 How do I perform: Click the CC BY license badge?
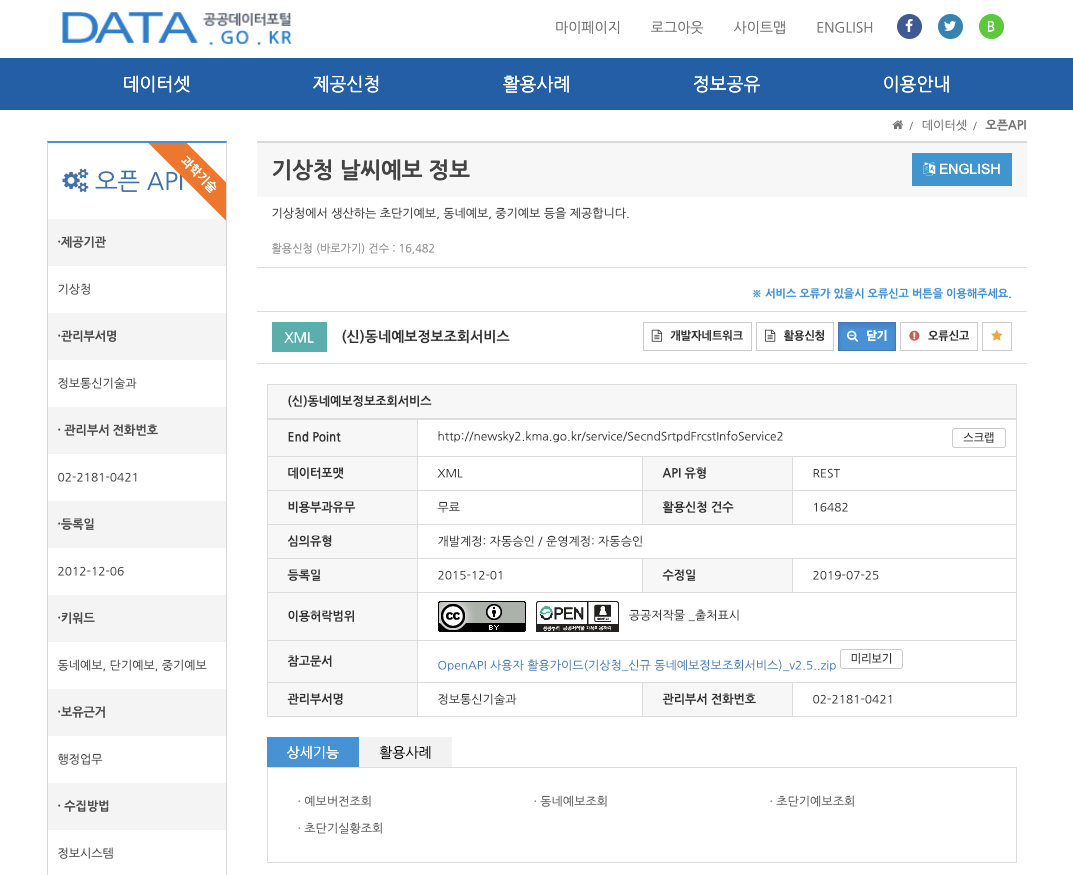pyautogui.click(x=482, y=616)
